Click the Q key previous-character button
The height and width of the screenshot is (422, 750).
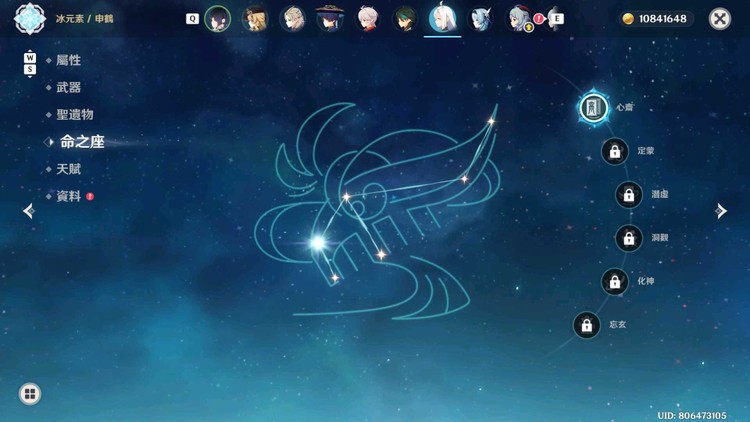[192, 19]
